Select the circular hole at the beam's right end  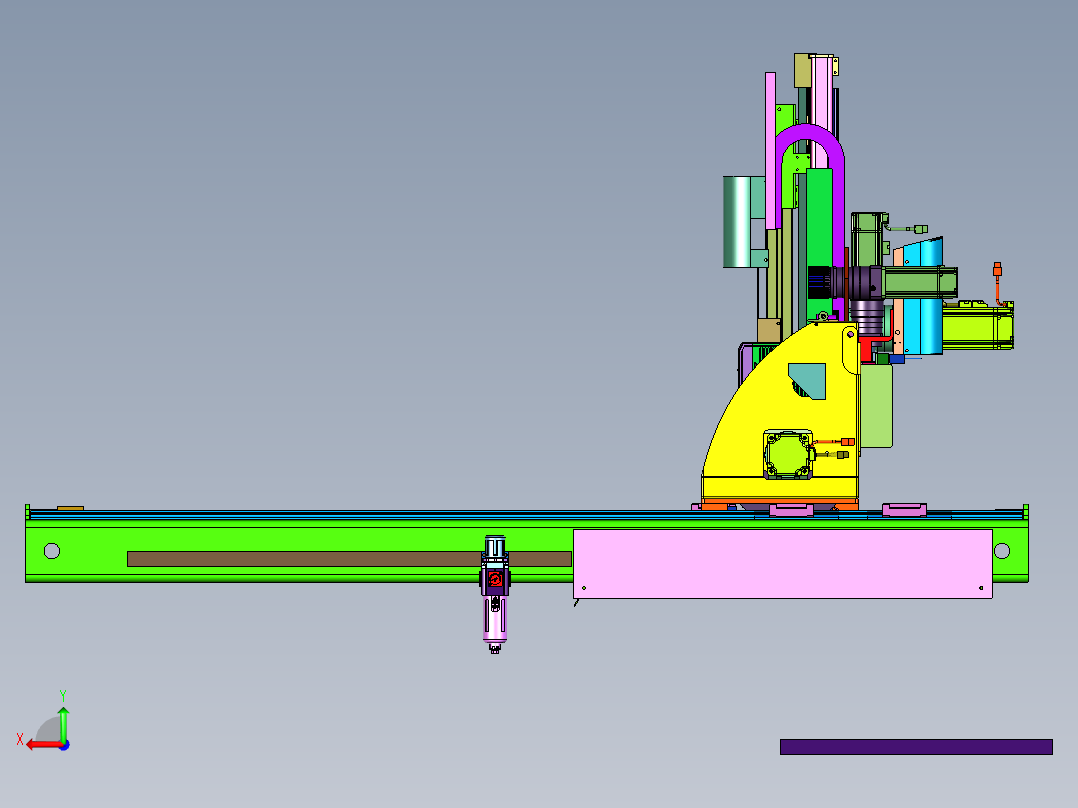coord(1002,551)
